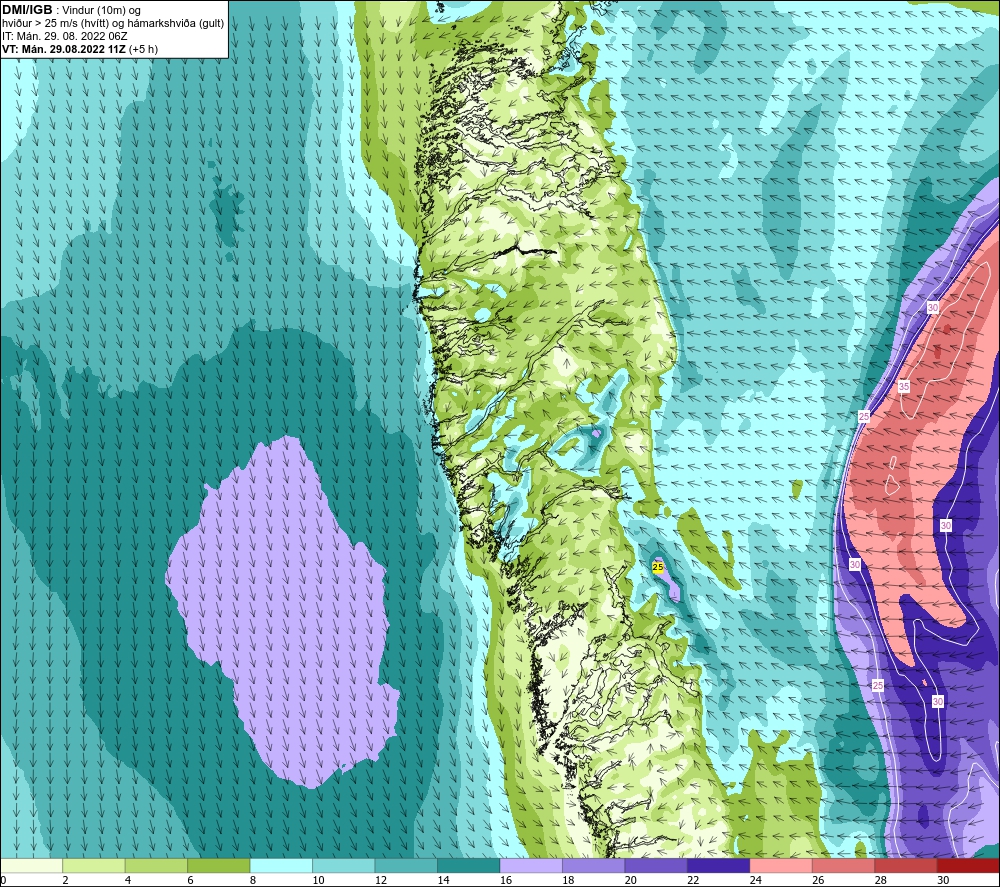1000x887 pixels.
Task: Click the white 35 gust contour label
Action: click(904, 386)
